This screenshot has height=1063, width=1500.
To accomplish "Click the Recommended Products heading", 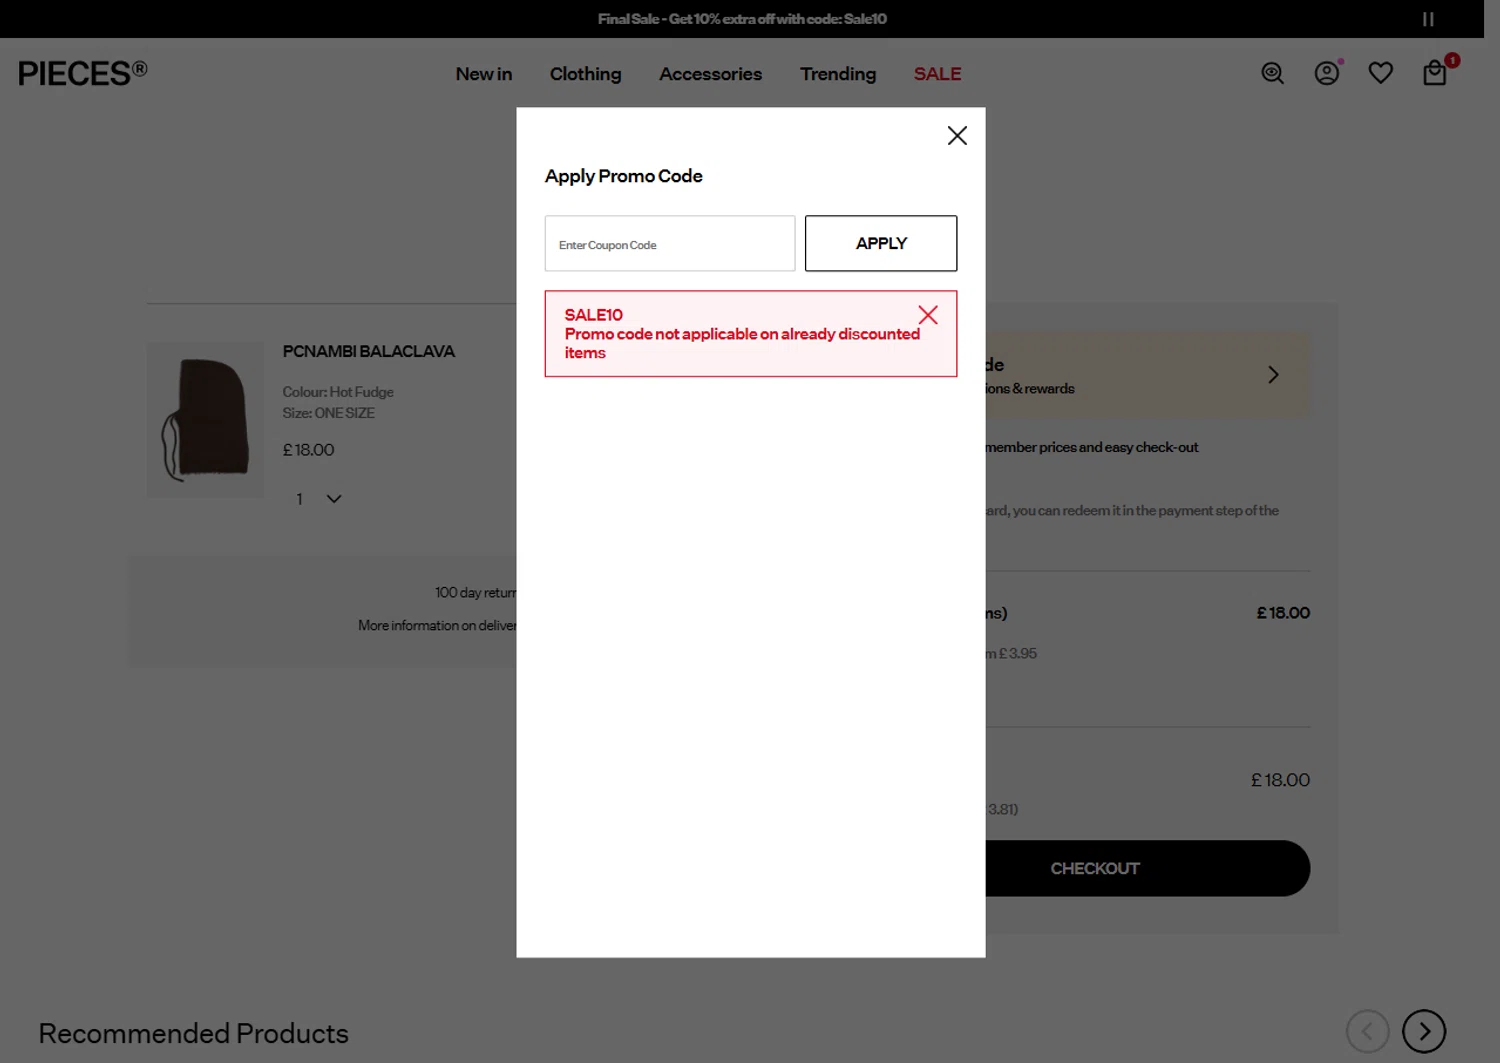I will pos(193,1033).
